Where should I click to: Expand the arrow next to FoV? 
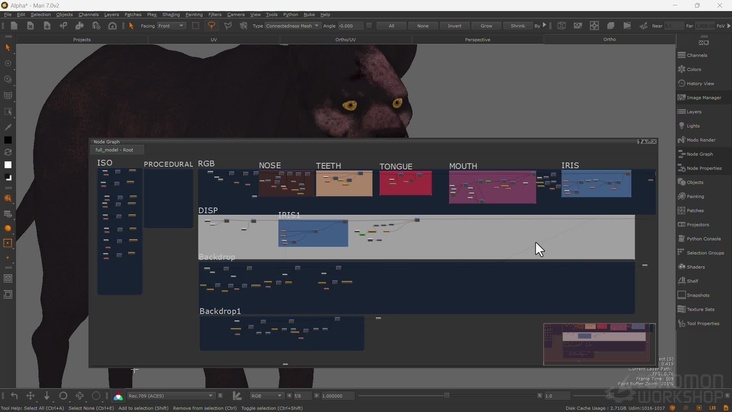click(x=729, y=26)
